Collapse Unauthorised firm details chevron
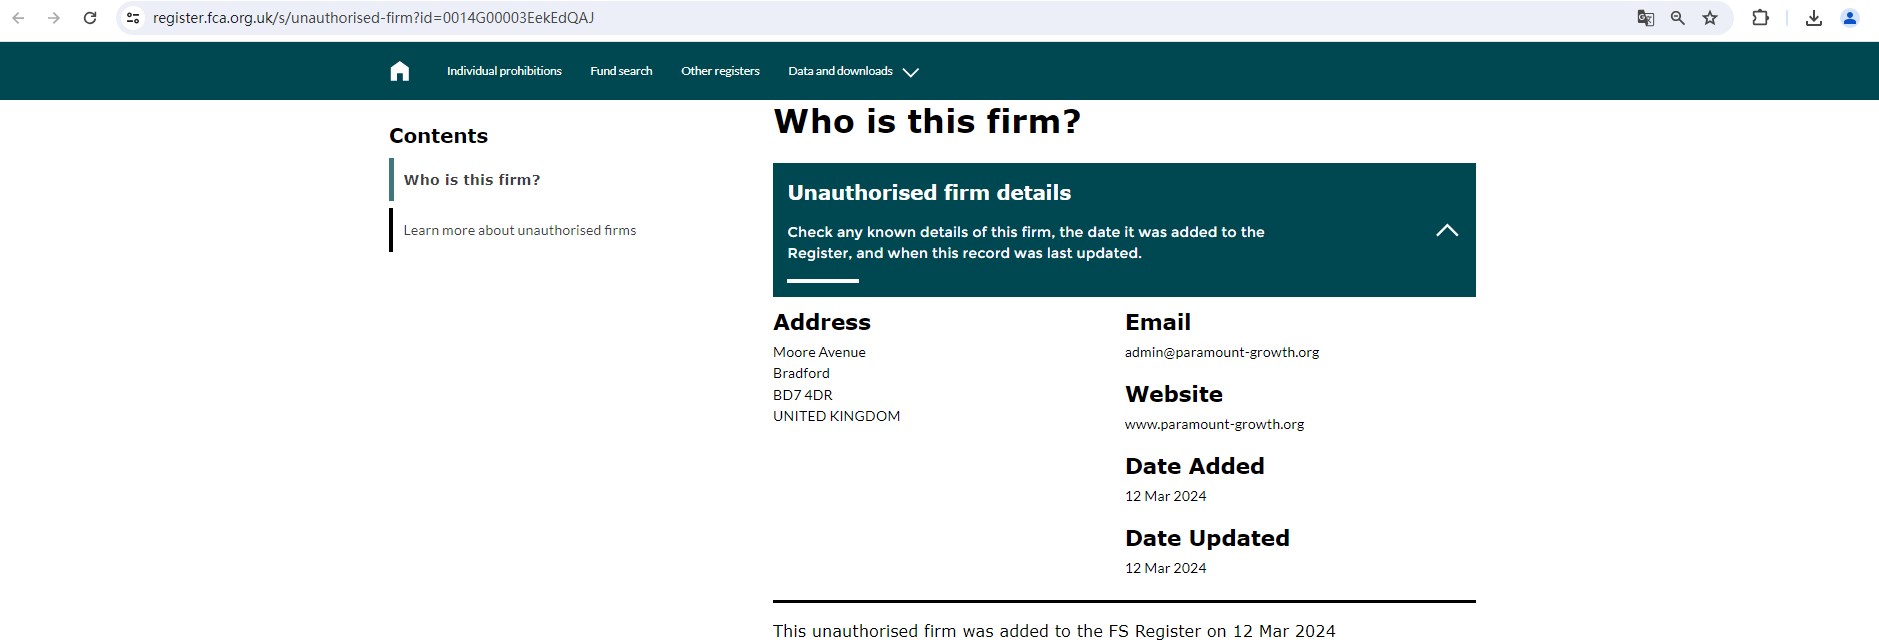This screenshot has width=1879, height=644. coord(1447,230)
